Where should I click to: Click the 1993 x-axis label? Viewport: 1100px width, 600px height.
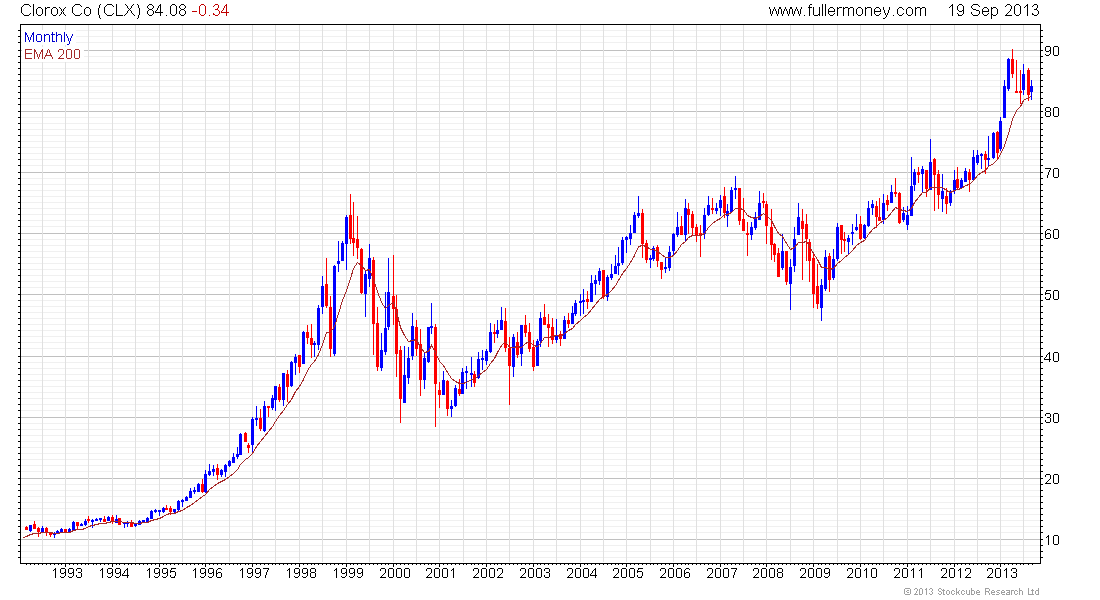click(x=67, y=573)
